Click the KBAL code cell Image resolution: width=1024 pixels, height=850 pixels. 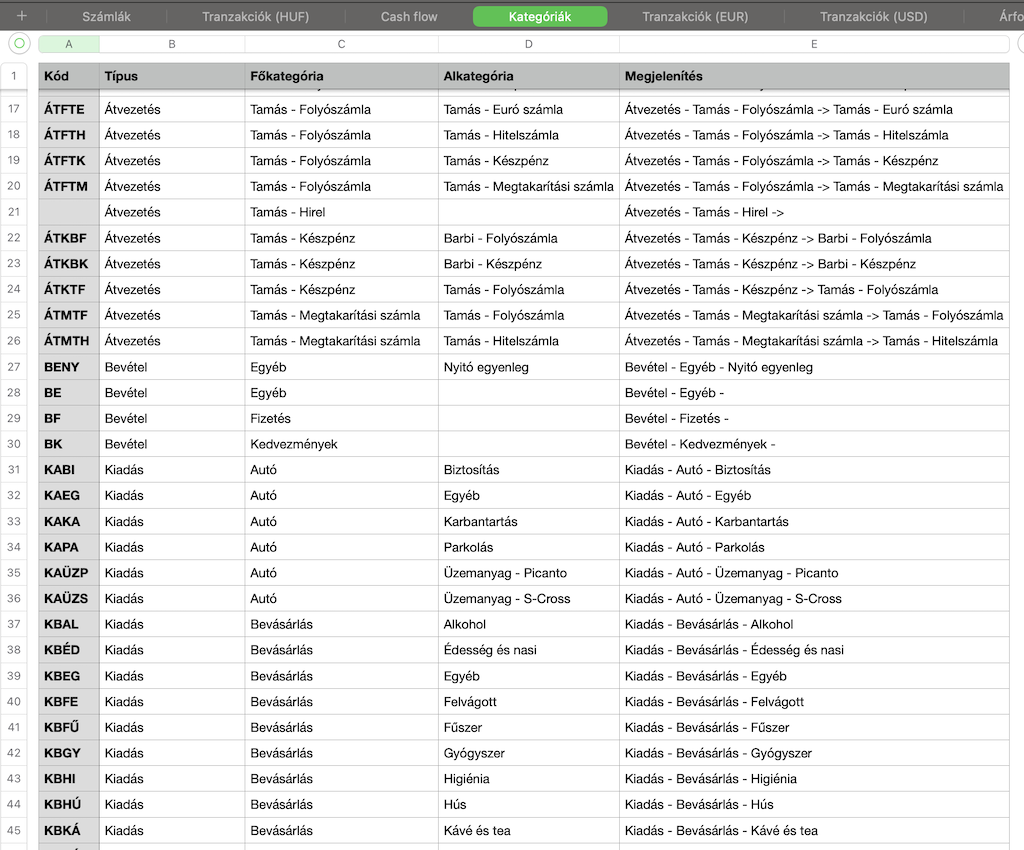tap(69, 624)
